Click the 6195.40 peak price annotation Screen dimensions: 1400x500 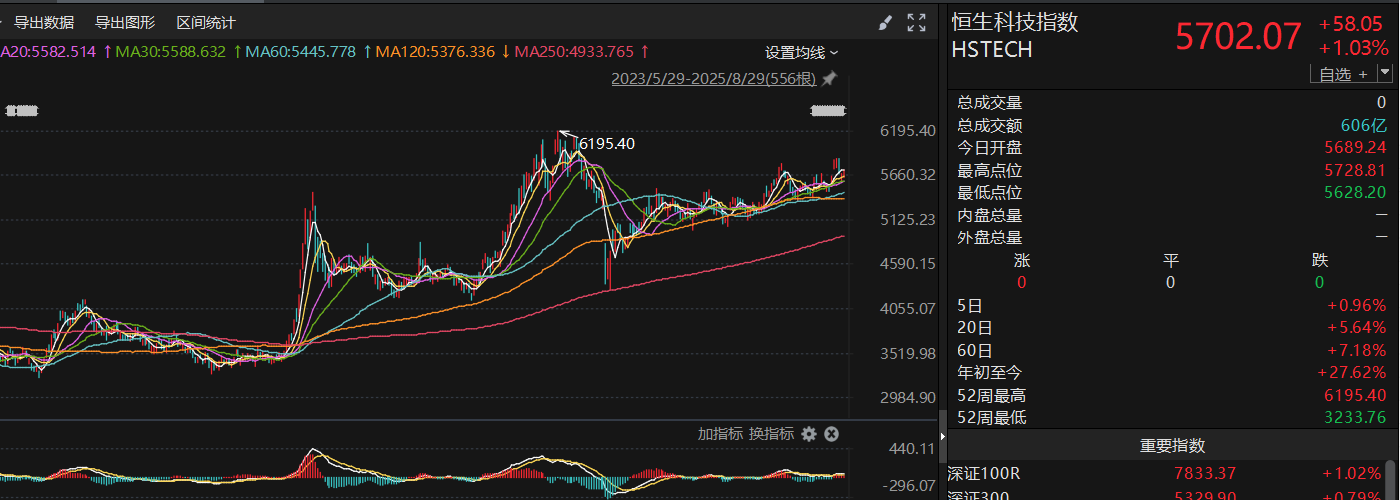[607, 144]
